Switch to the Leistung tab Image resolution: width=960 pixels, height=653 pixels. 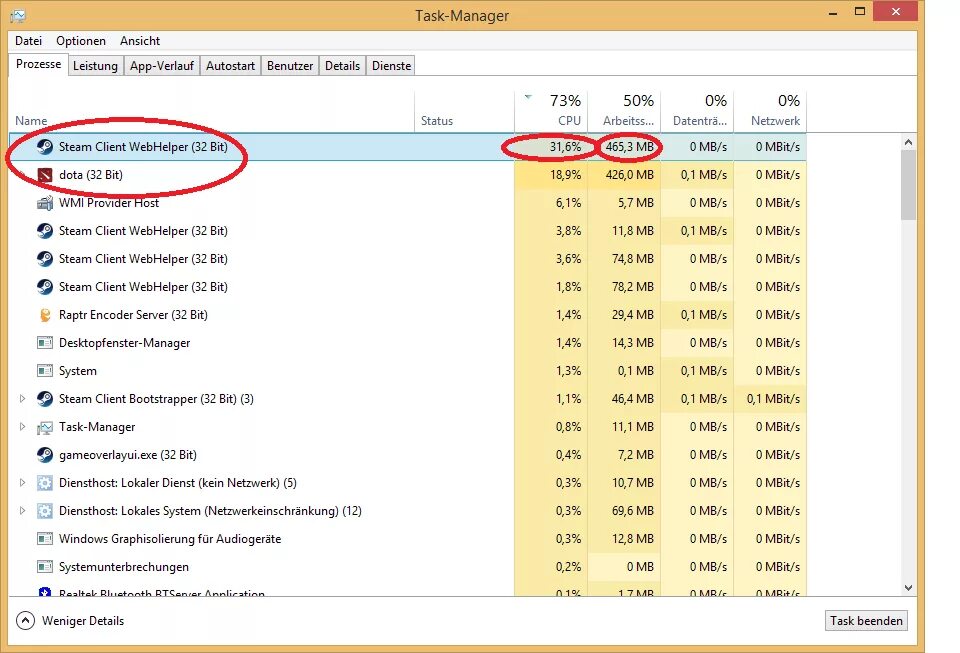pyautogui.click(x=95, y=65)
